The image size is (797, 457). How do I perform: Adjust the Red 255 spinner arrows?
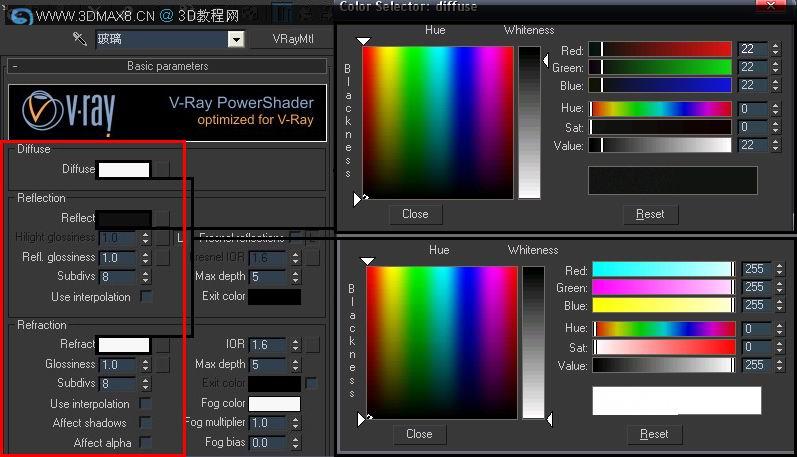(x=779, y=269)
